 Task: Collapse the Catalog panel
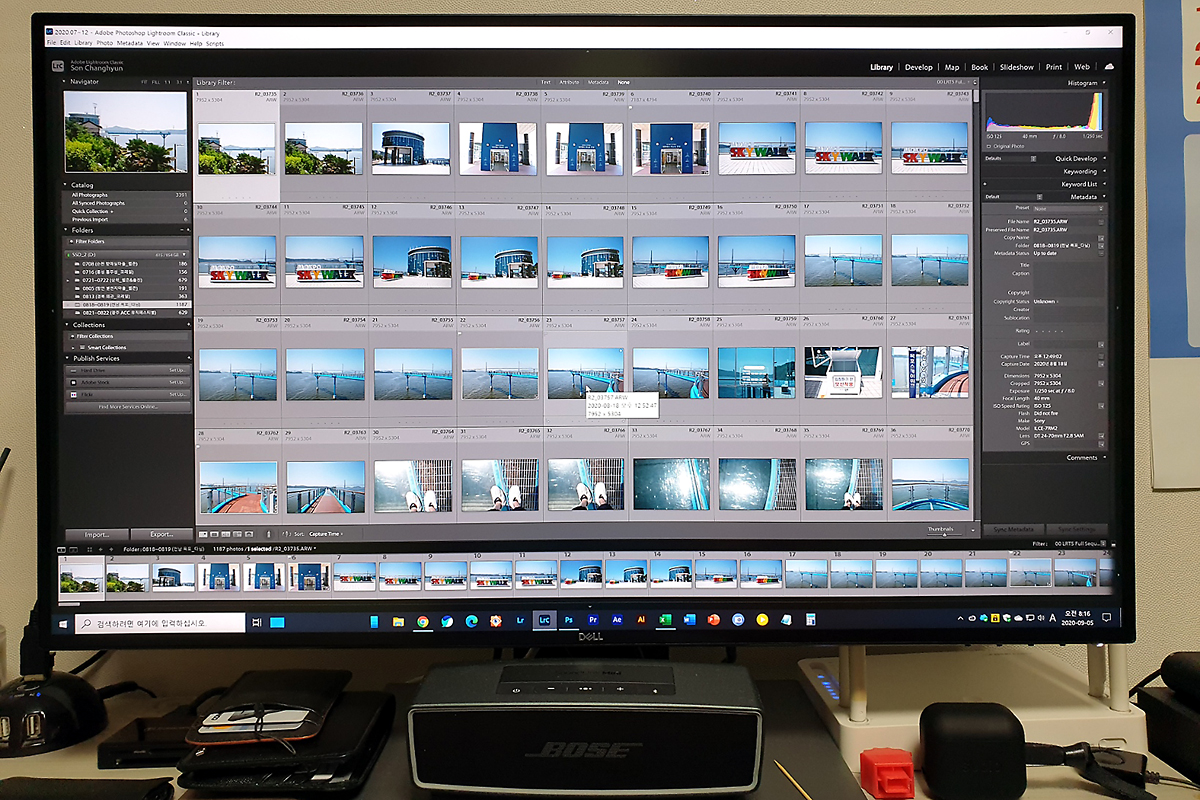click(66, 185)
